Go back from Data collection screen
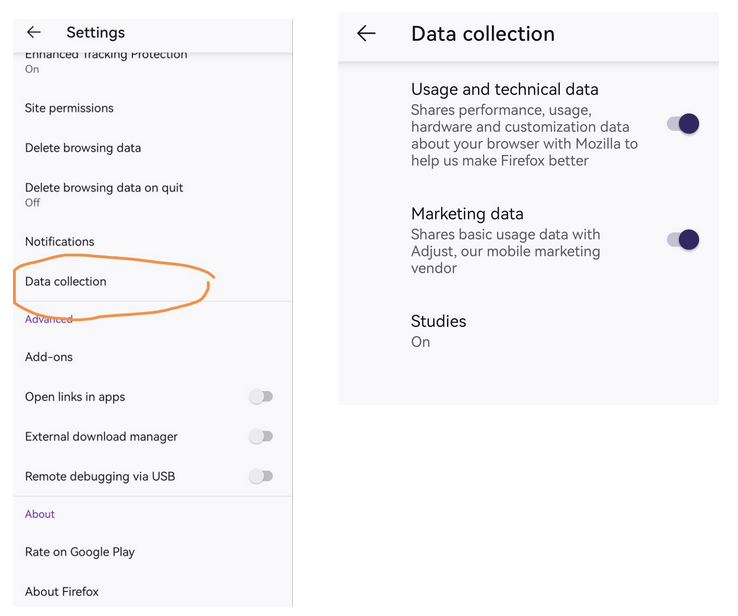The image size is (738, 616). [x=366, y=33]
